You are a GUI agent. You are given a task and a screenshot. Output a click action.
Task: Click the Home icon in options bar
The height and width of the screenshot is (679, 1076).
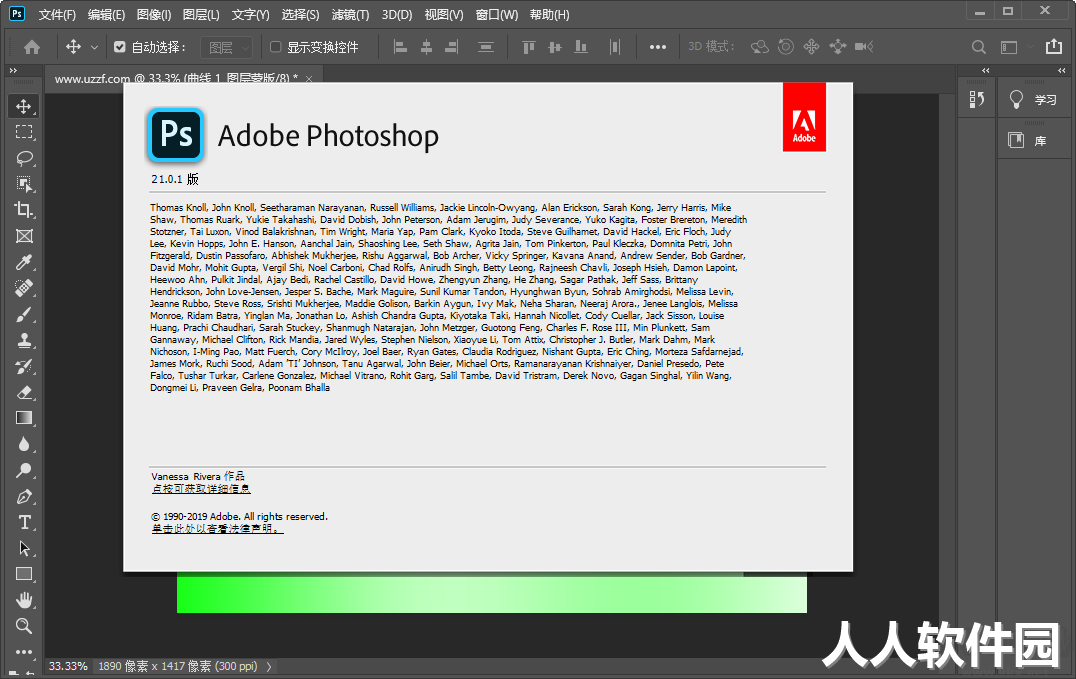pos(32,47)
